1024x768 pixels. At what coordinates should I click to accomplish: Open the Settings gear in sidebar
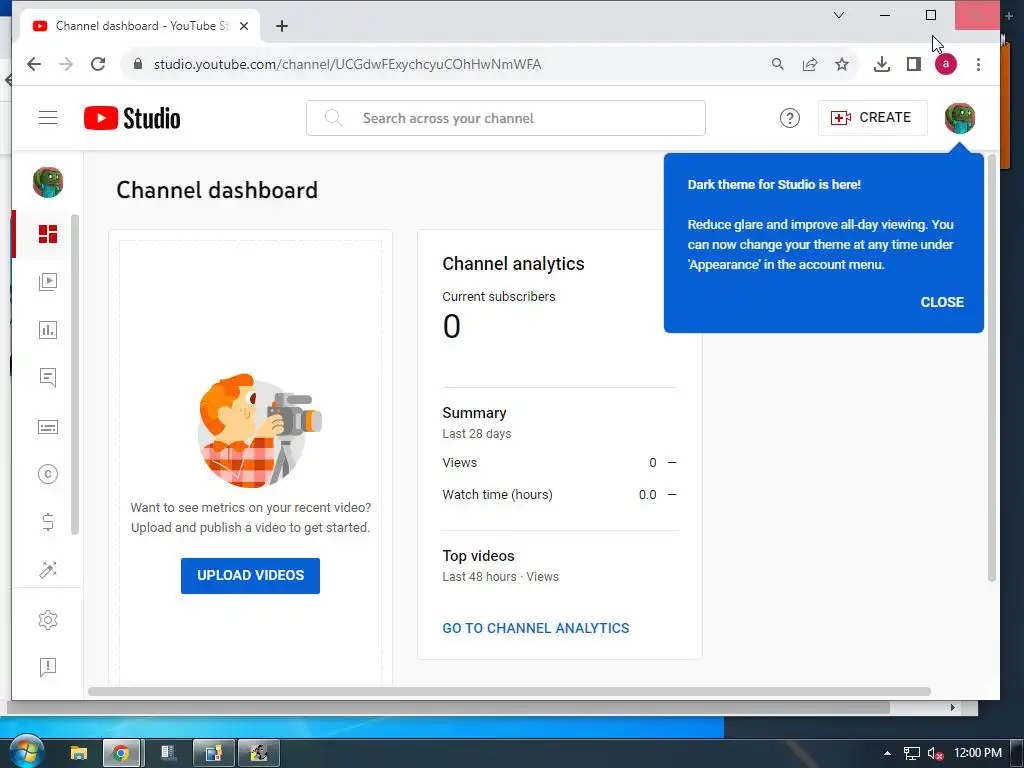(48, 619)
